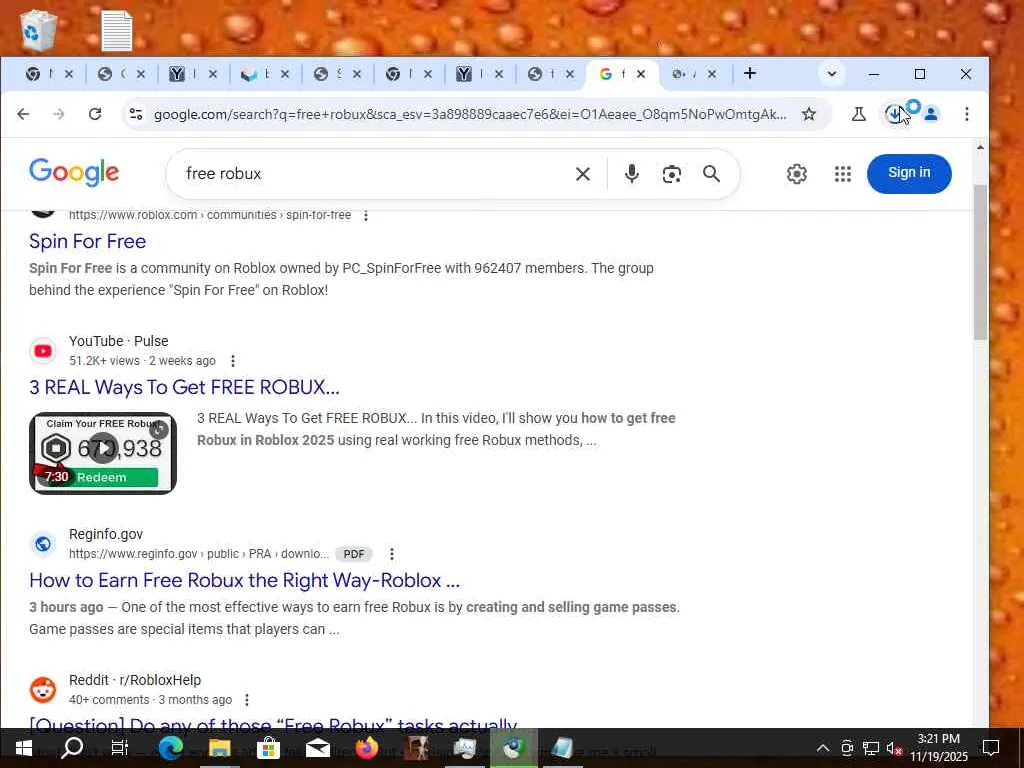Show hidden system tray icons chevron
The image size is (1024, 768).
coord(823,748)
